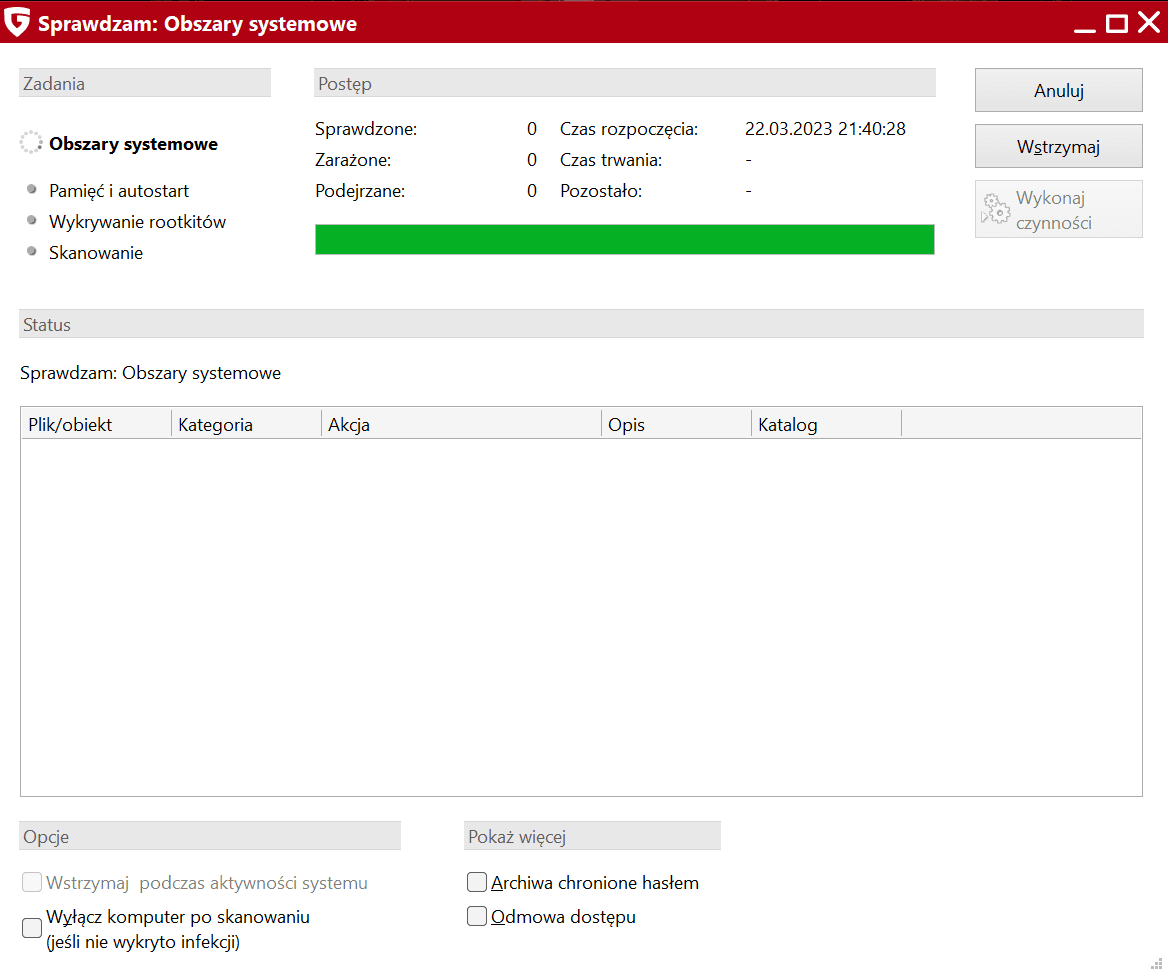Minimize the scan window
This screenshot has height=972, width=1168.
1084,22
